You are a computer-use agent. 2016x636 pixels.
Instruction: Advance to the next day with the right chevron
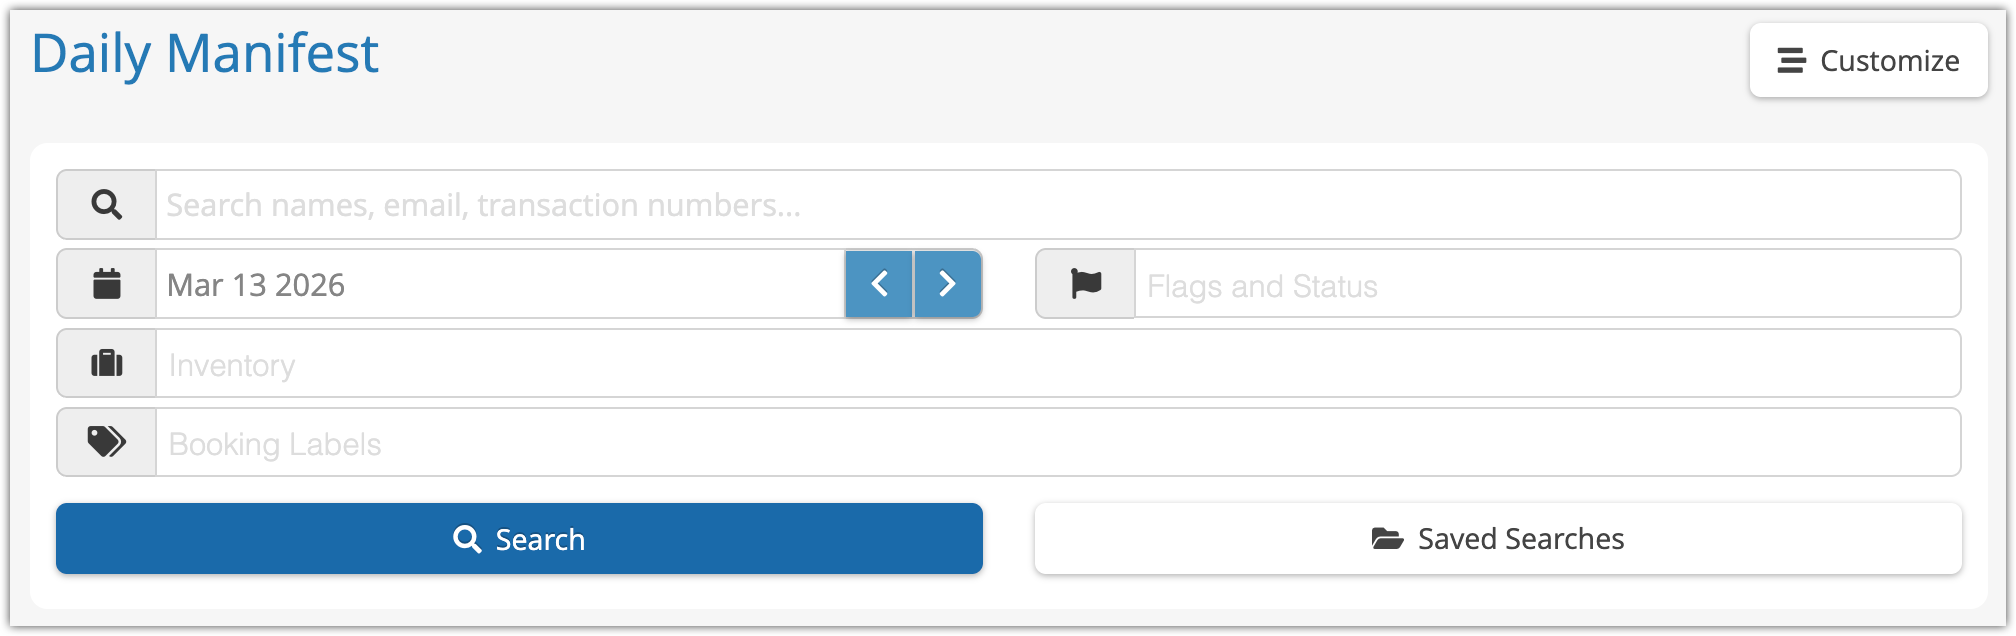coord(948,284)
